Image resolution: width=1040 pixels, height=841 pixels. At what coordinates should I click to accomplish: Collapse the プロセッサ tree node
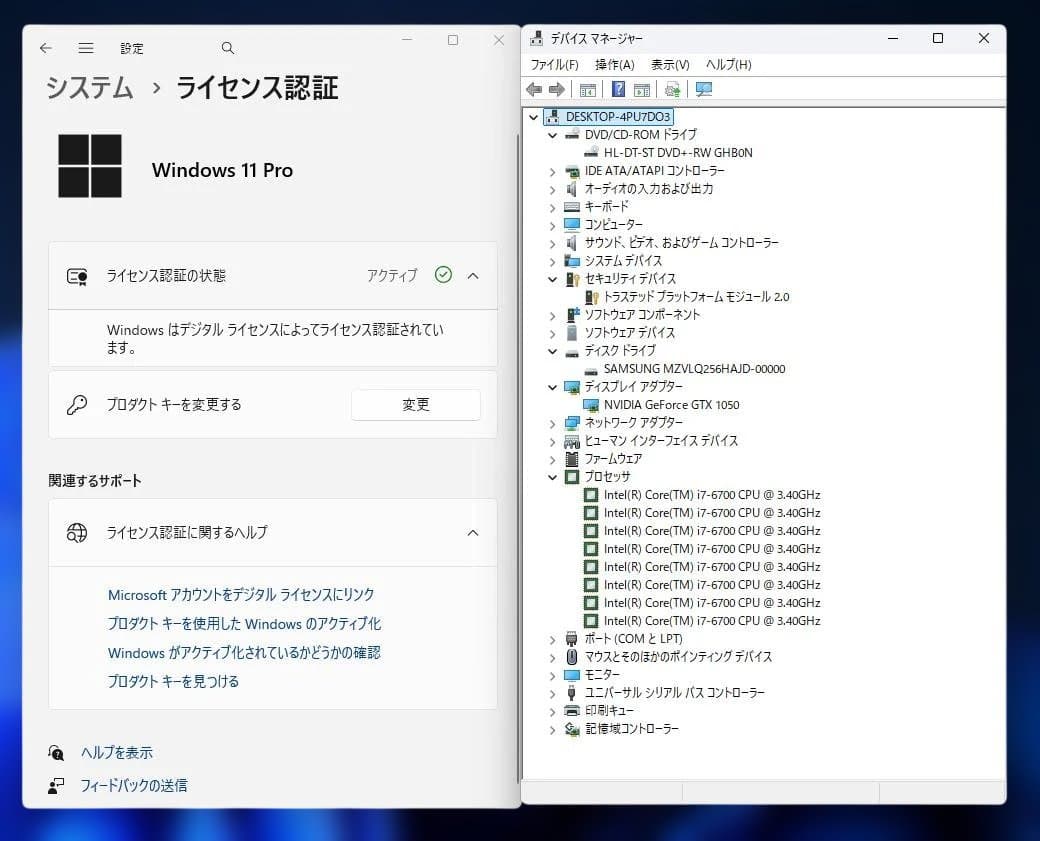[553, 477]
